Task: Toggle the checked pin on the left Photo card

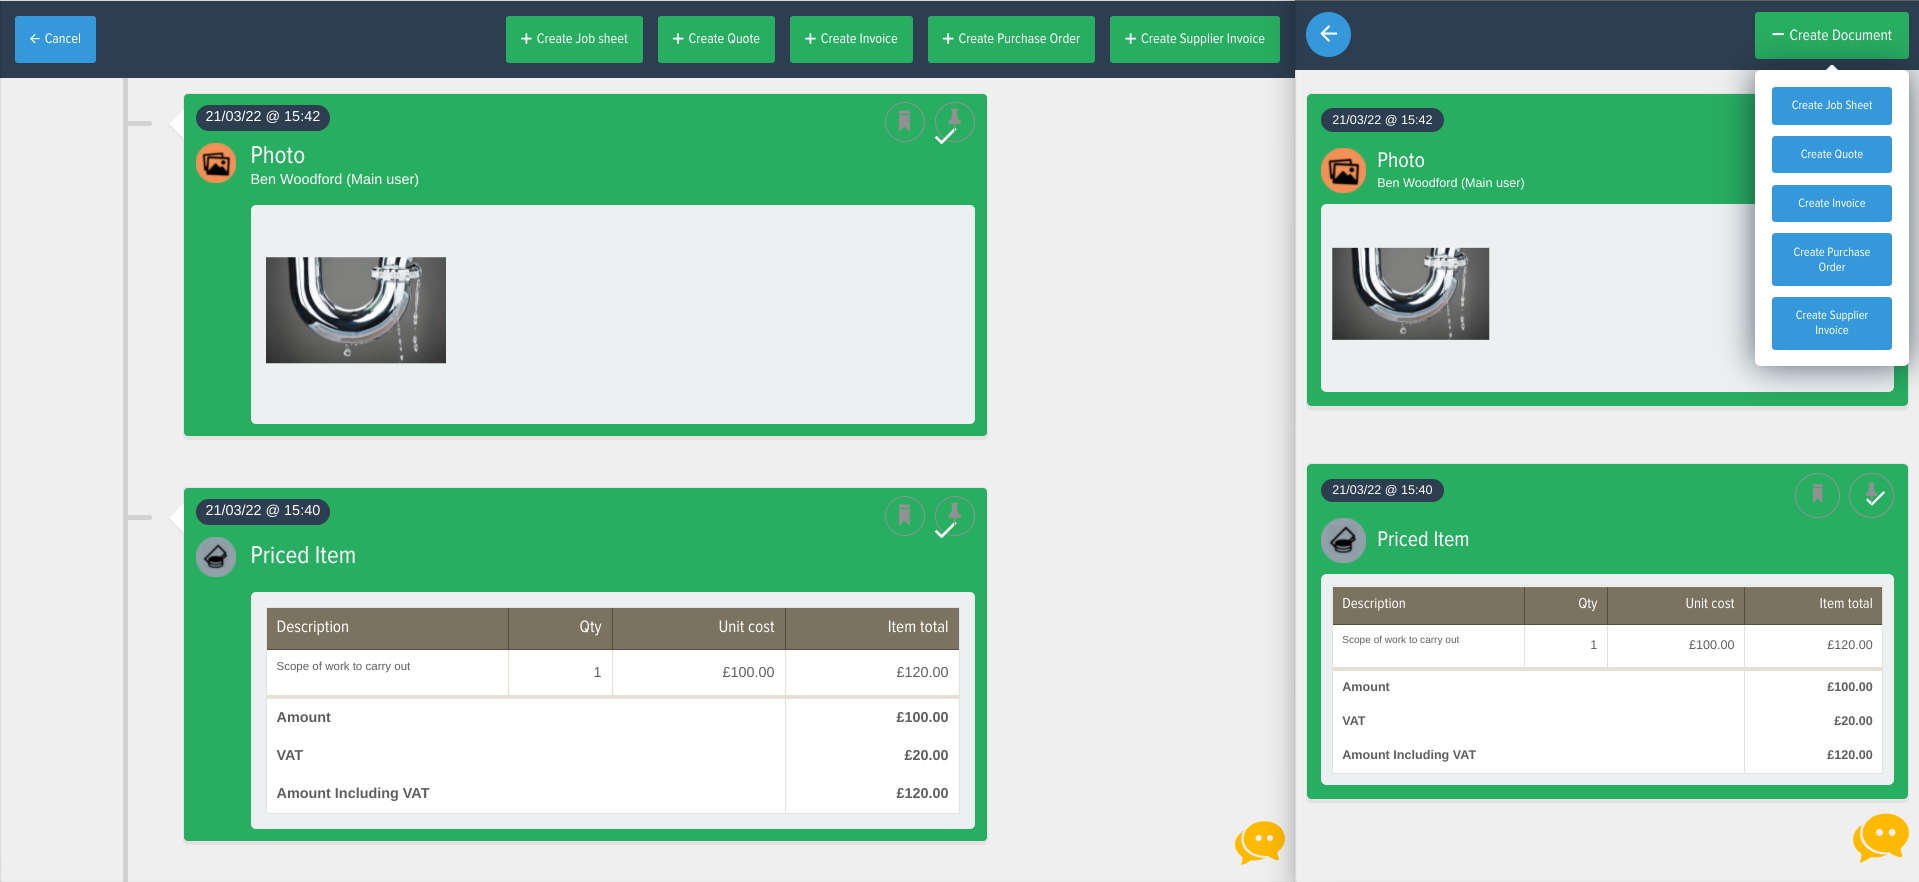Action: click(954, 122)
